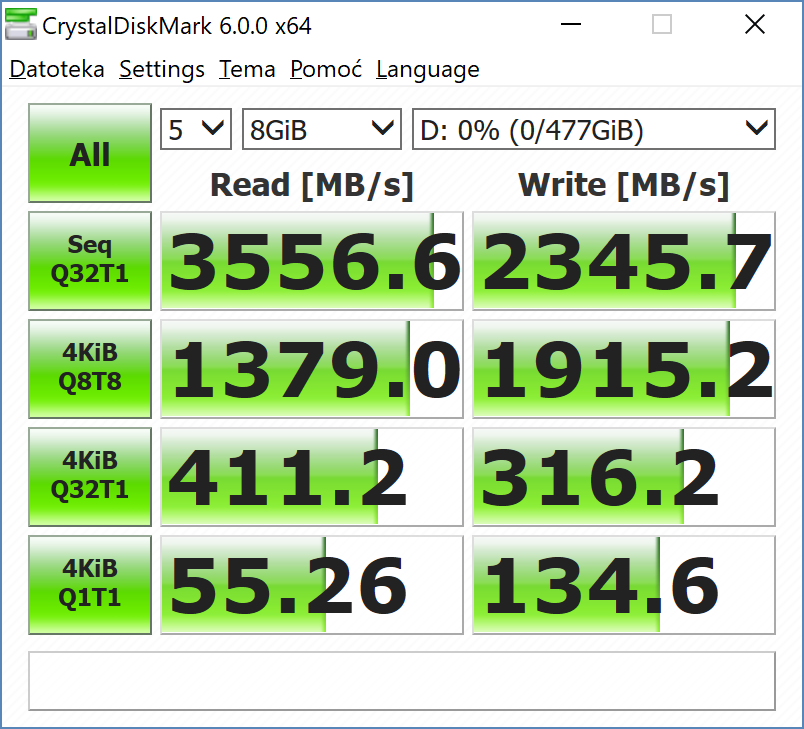Click the Q1T1 write result 134.6

tap(624, 585)
